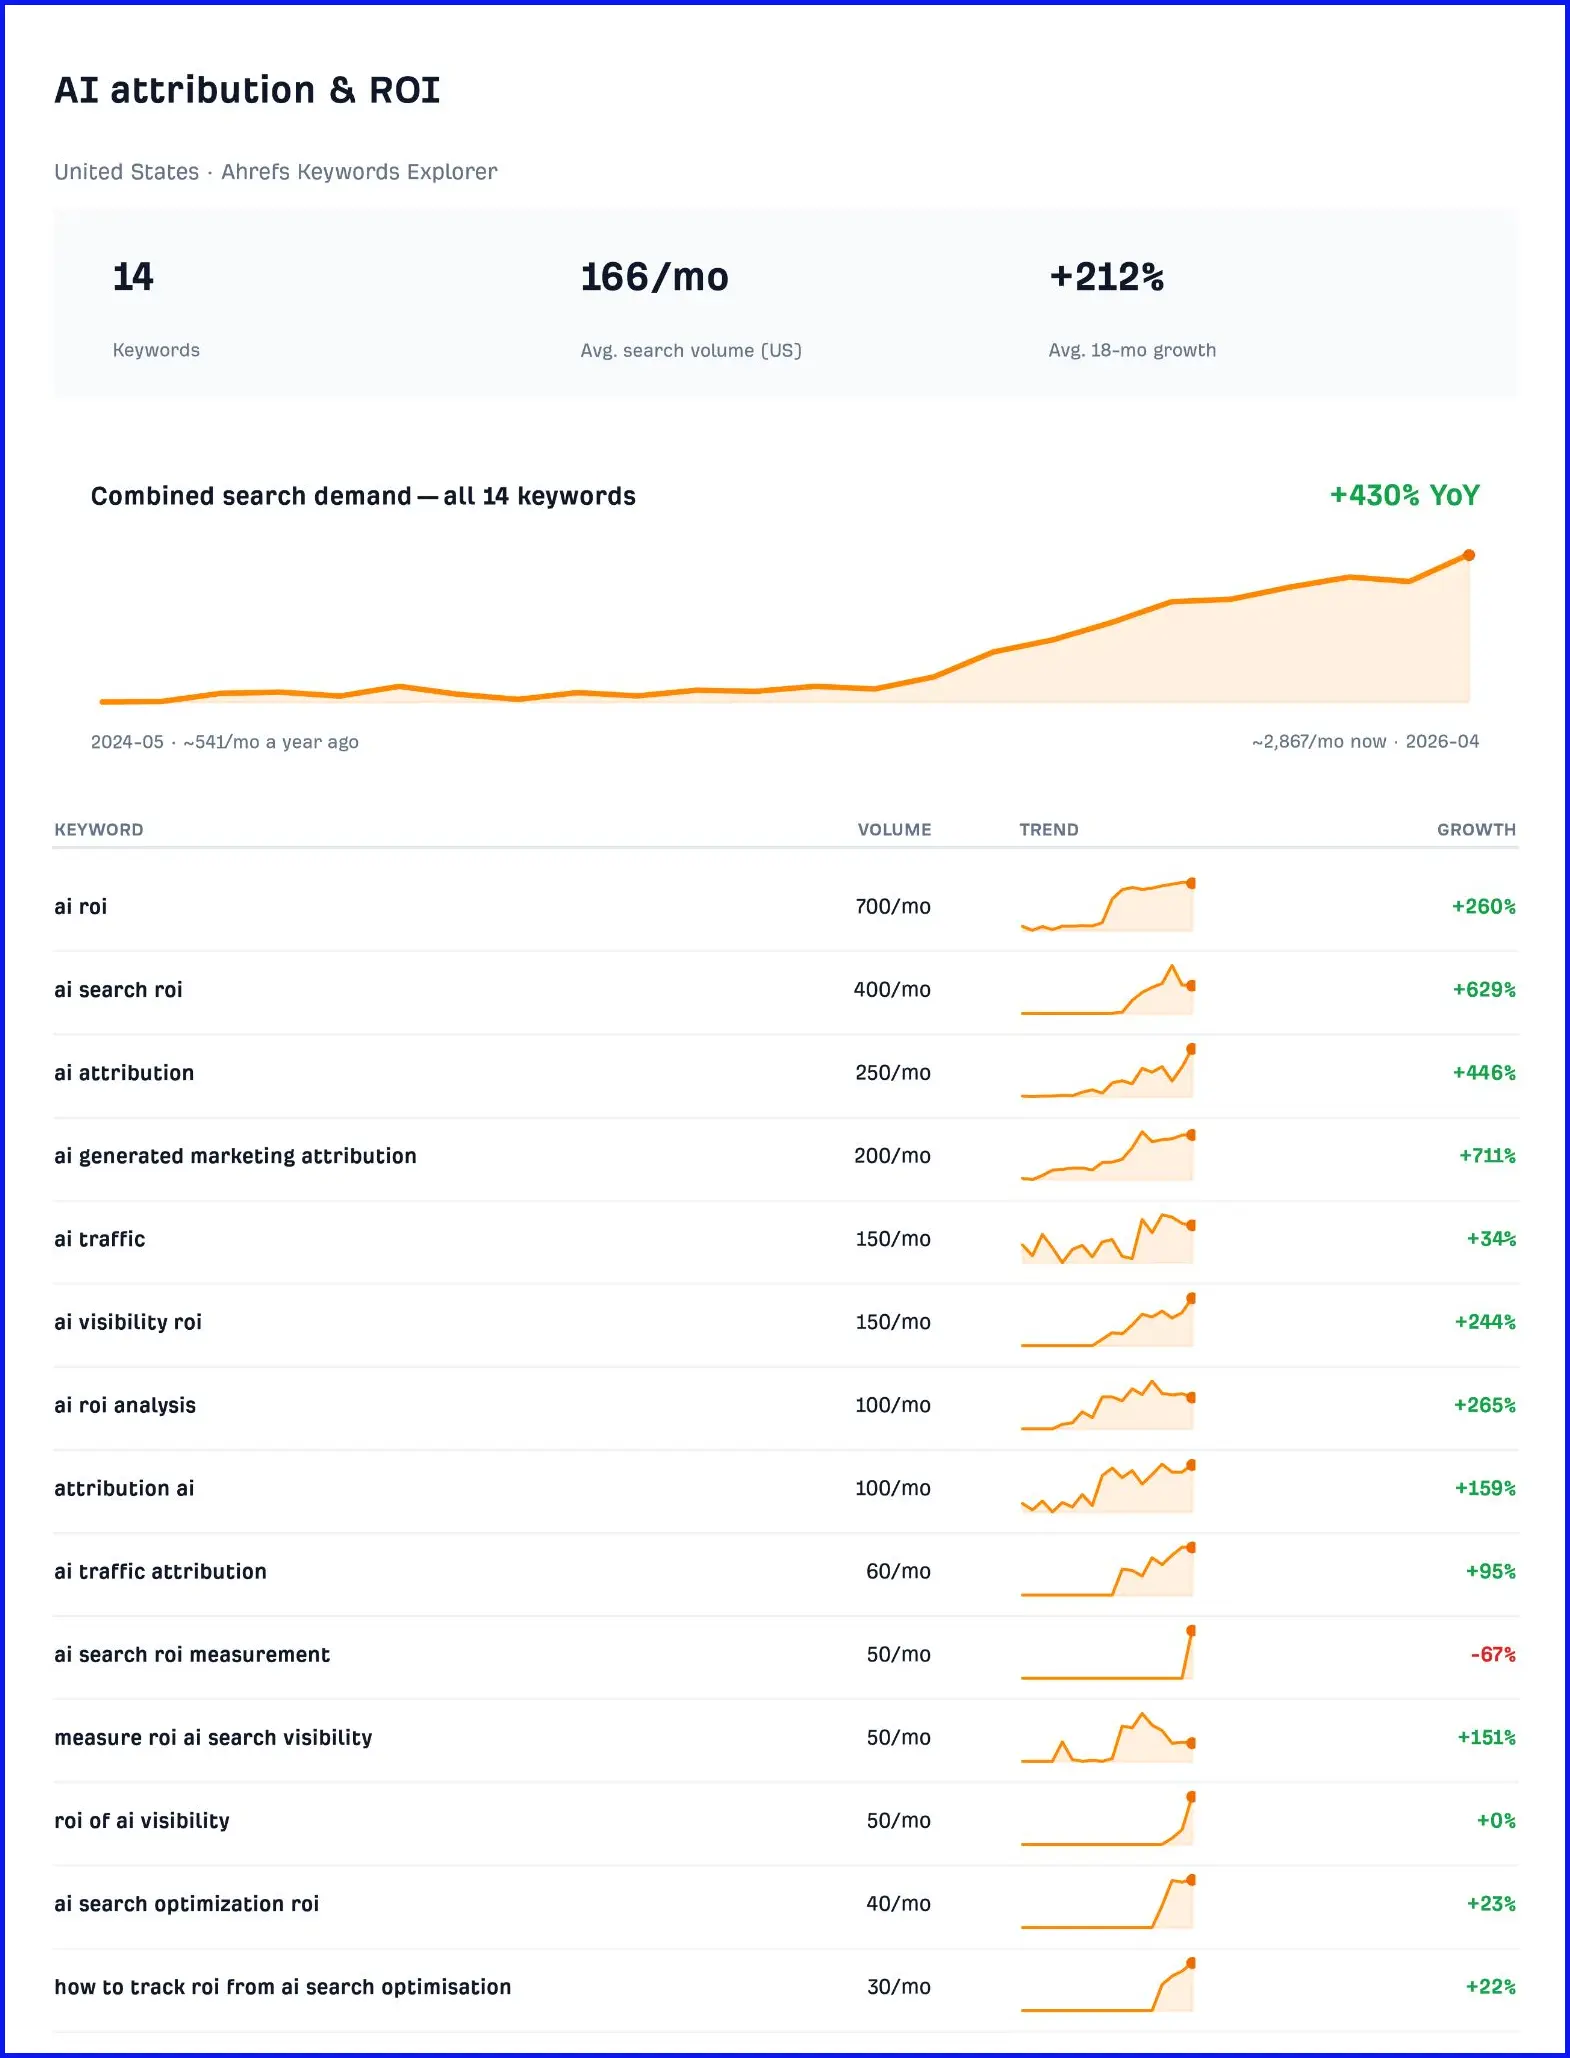The width and height of the screenshot is (1570, 2058).
Task: Open the 'roi of ai visibility' sparkline
Action: [1107, 1821]
